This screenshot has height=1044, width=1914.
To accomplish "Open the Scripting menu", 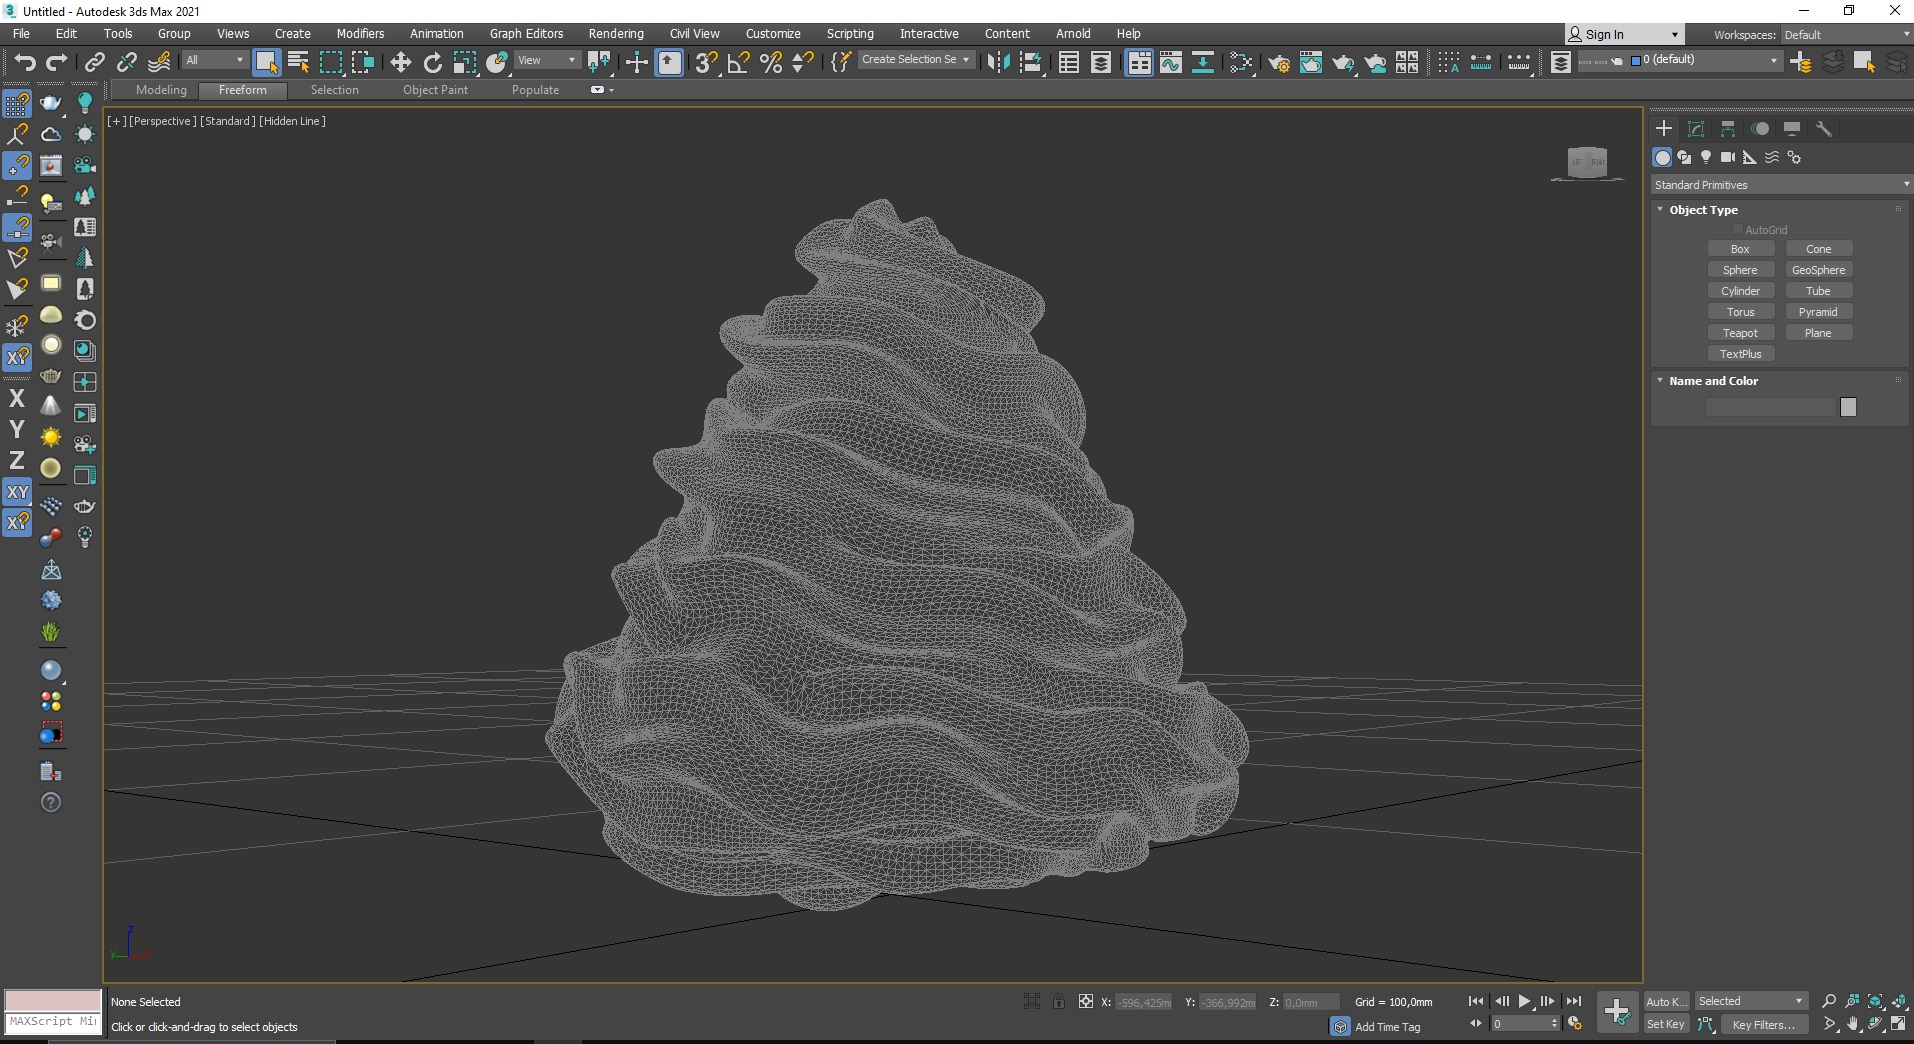I will point(850,34).
